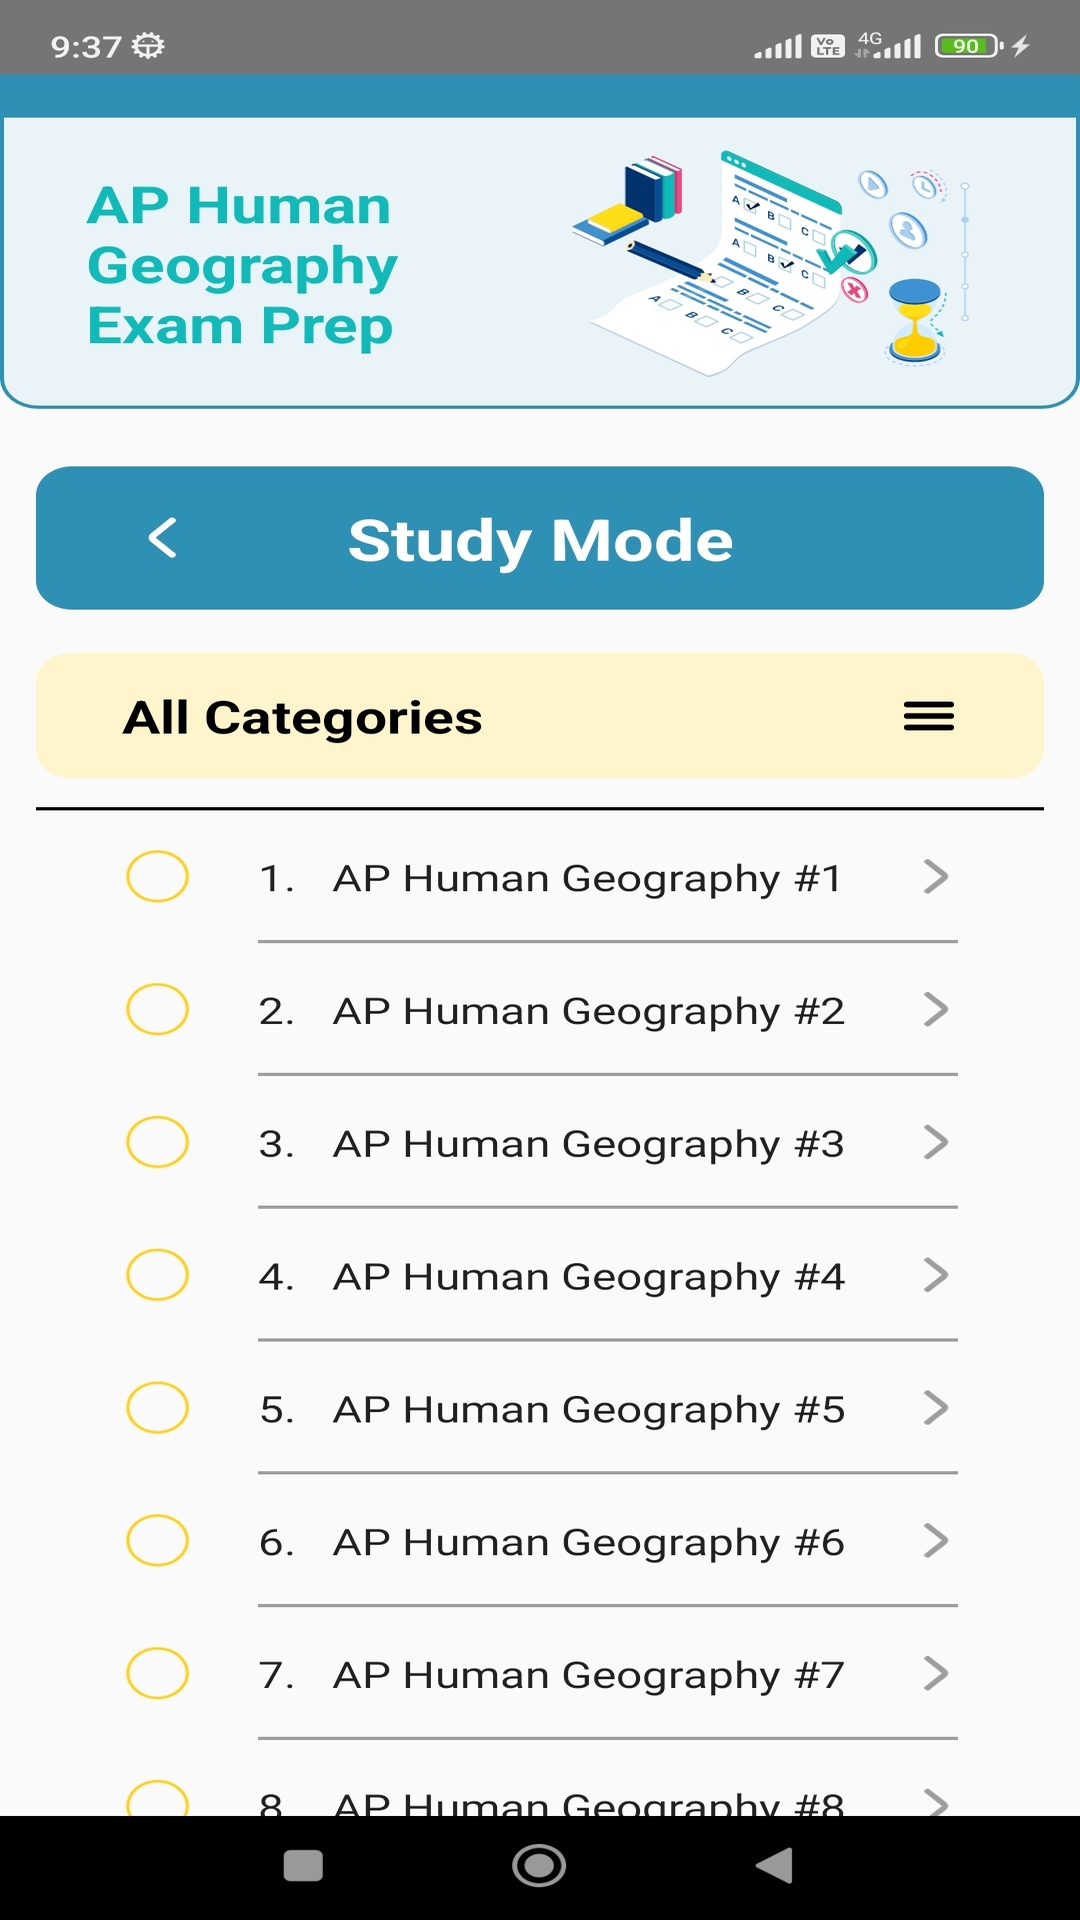Open the AP Human Geography #7 quiz
1080x1920 pixels.
(x=588, y=1674)
